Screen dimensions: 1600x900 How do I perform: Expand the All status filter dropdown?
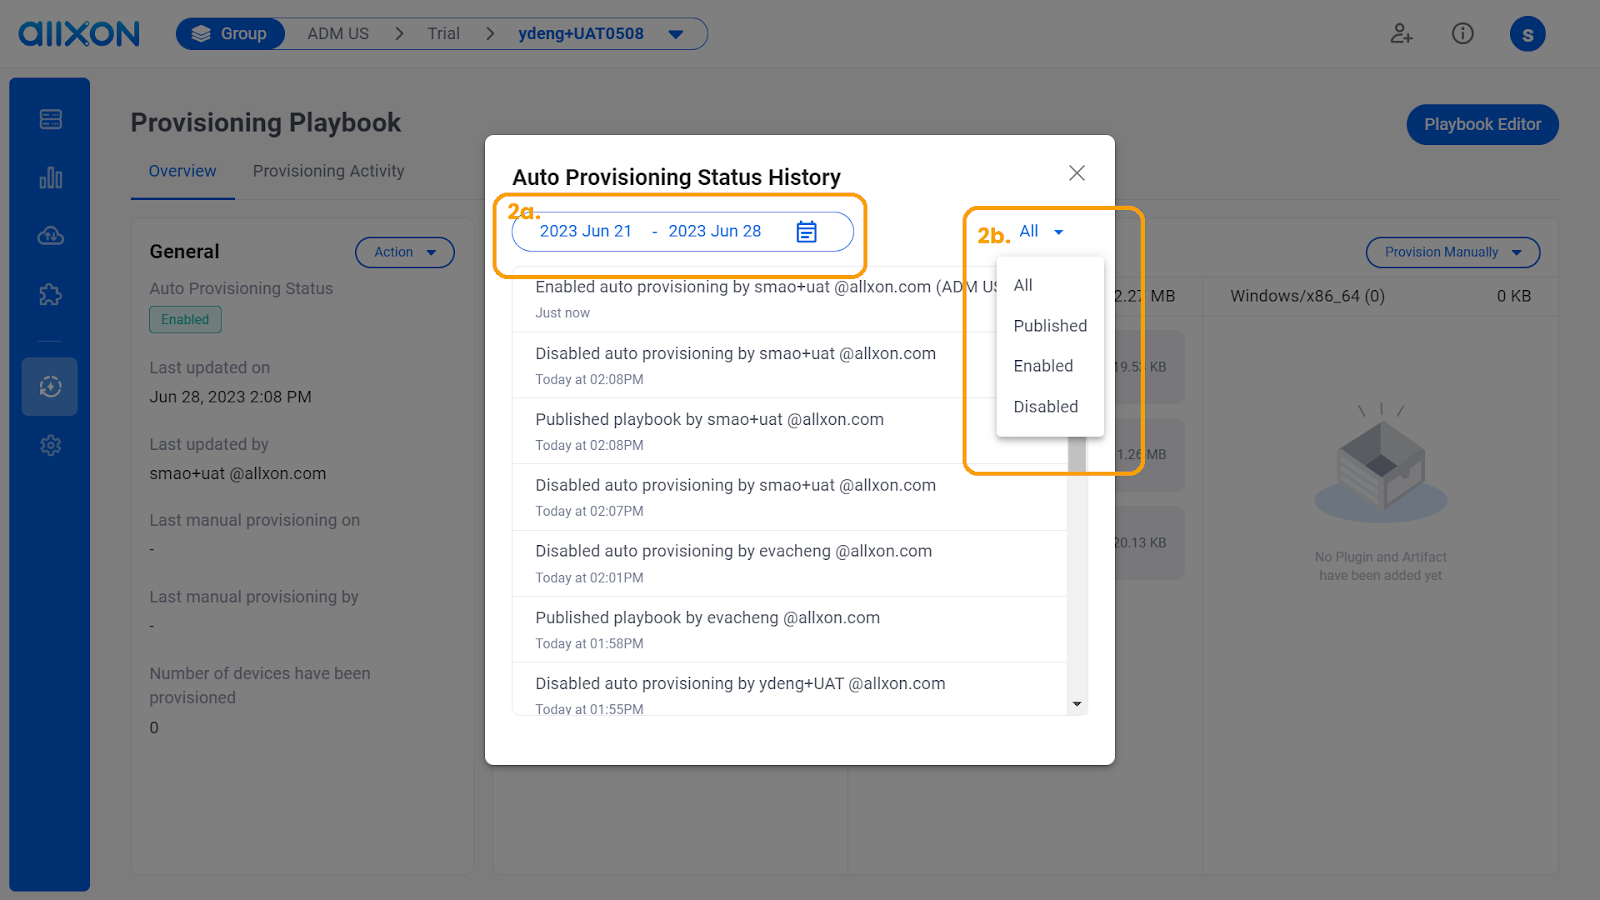[x=1041, y=232]
